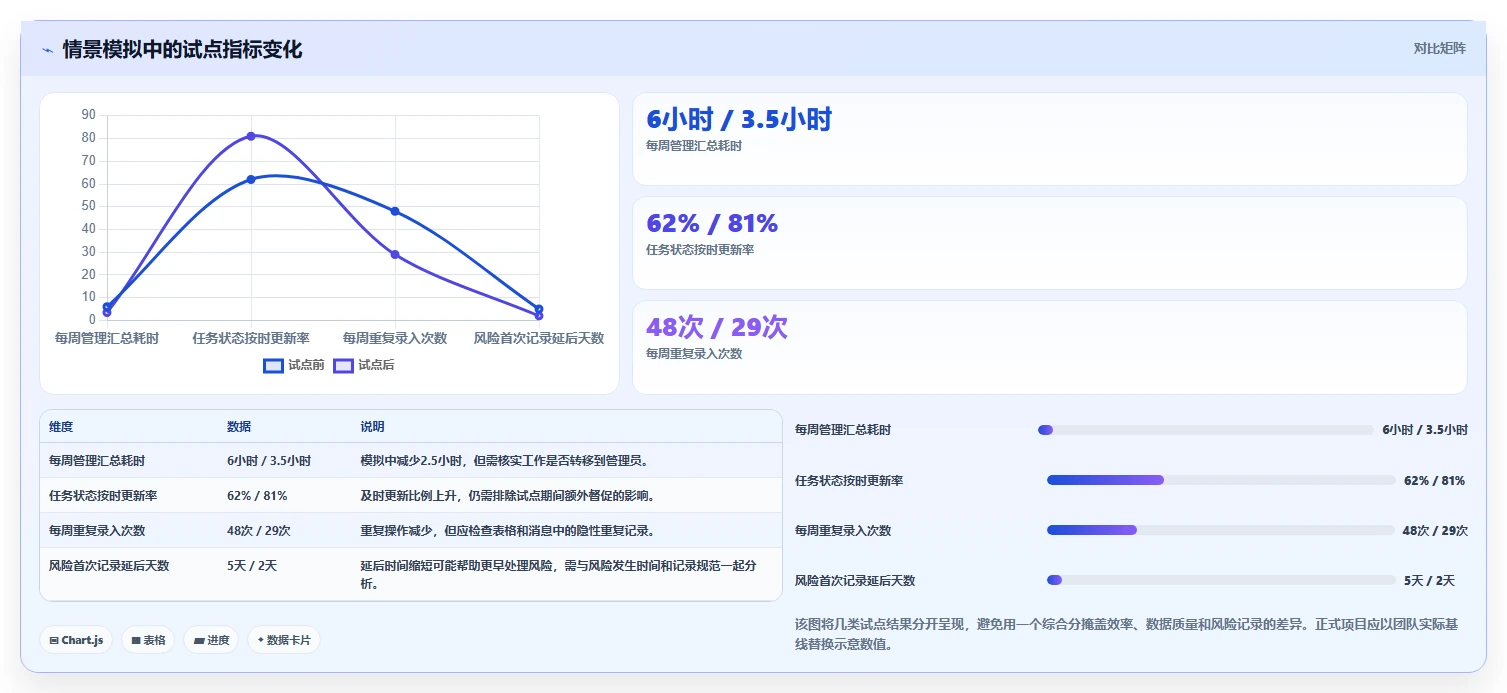
Task: Click the progress label 风险首次记录延后天数
Action: pyautogui.click(x=855, y=580)
